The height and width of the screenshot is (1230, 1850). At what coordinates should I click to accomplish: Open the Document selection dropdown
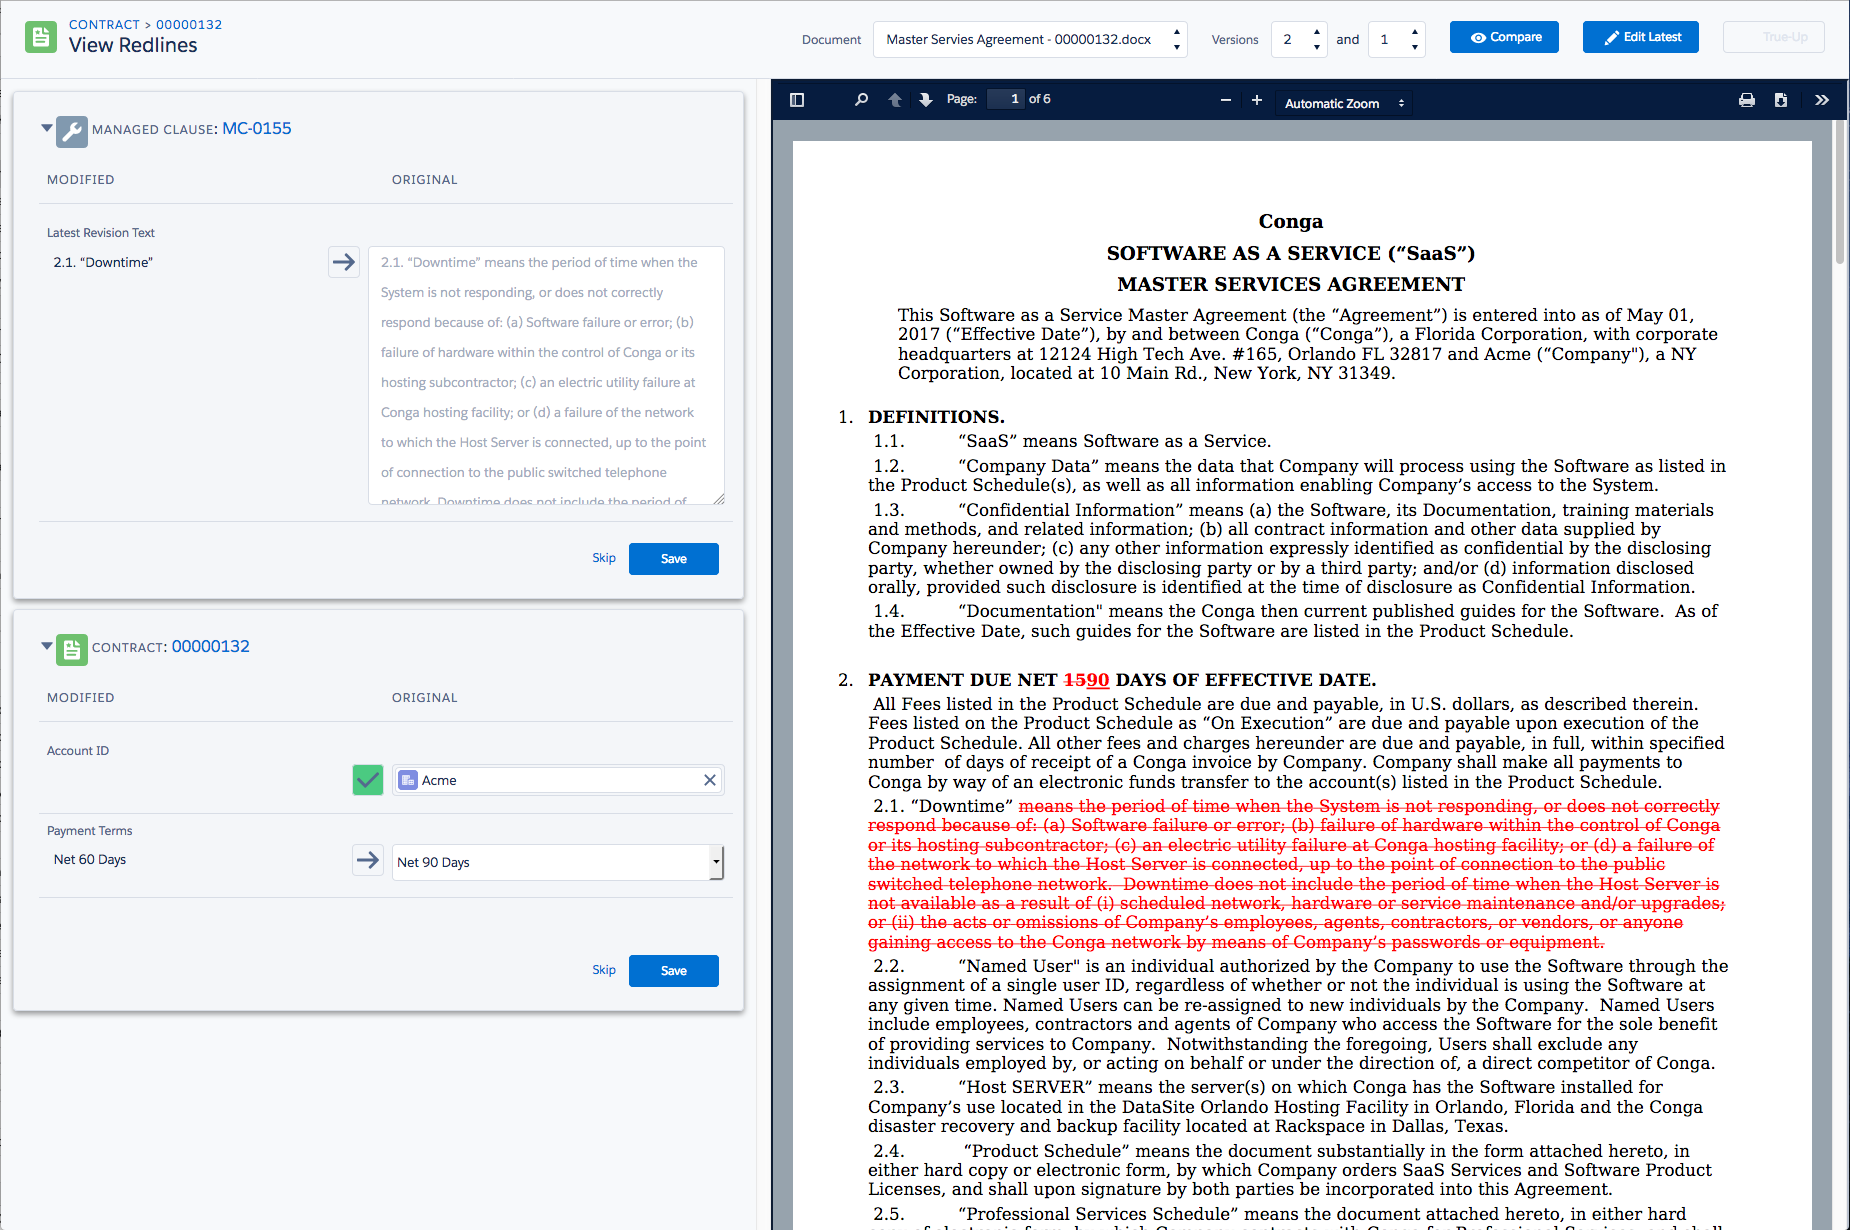click(1029, 40)
